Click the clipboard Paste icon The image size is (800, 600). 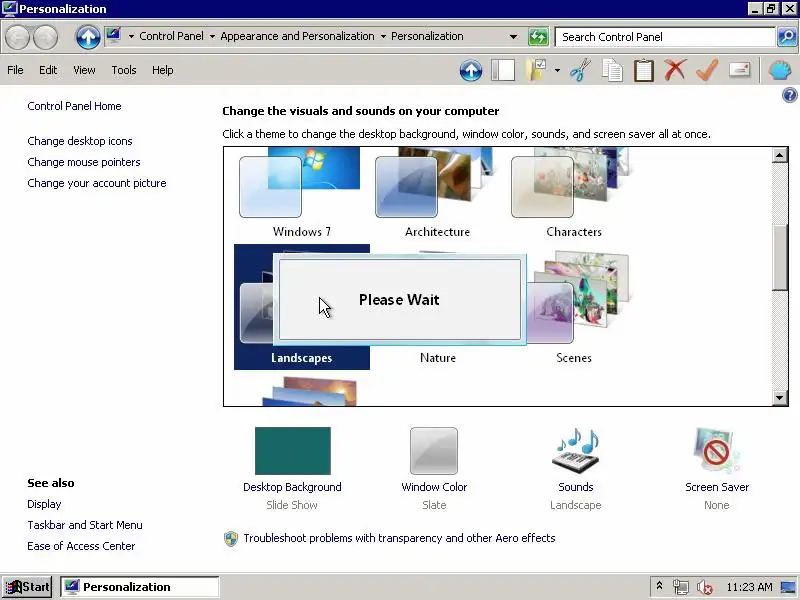(644, 70)
